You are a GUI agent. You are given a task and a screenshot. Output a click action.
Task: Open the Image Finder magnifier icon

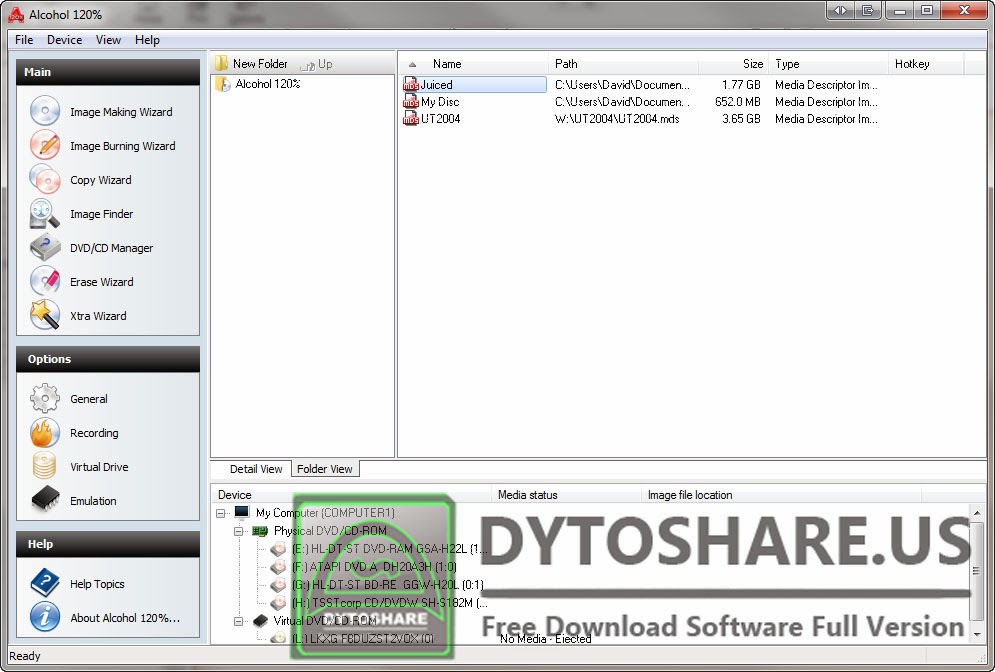pyautogui.click(x=45, y=214)
